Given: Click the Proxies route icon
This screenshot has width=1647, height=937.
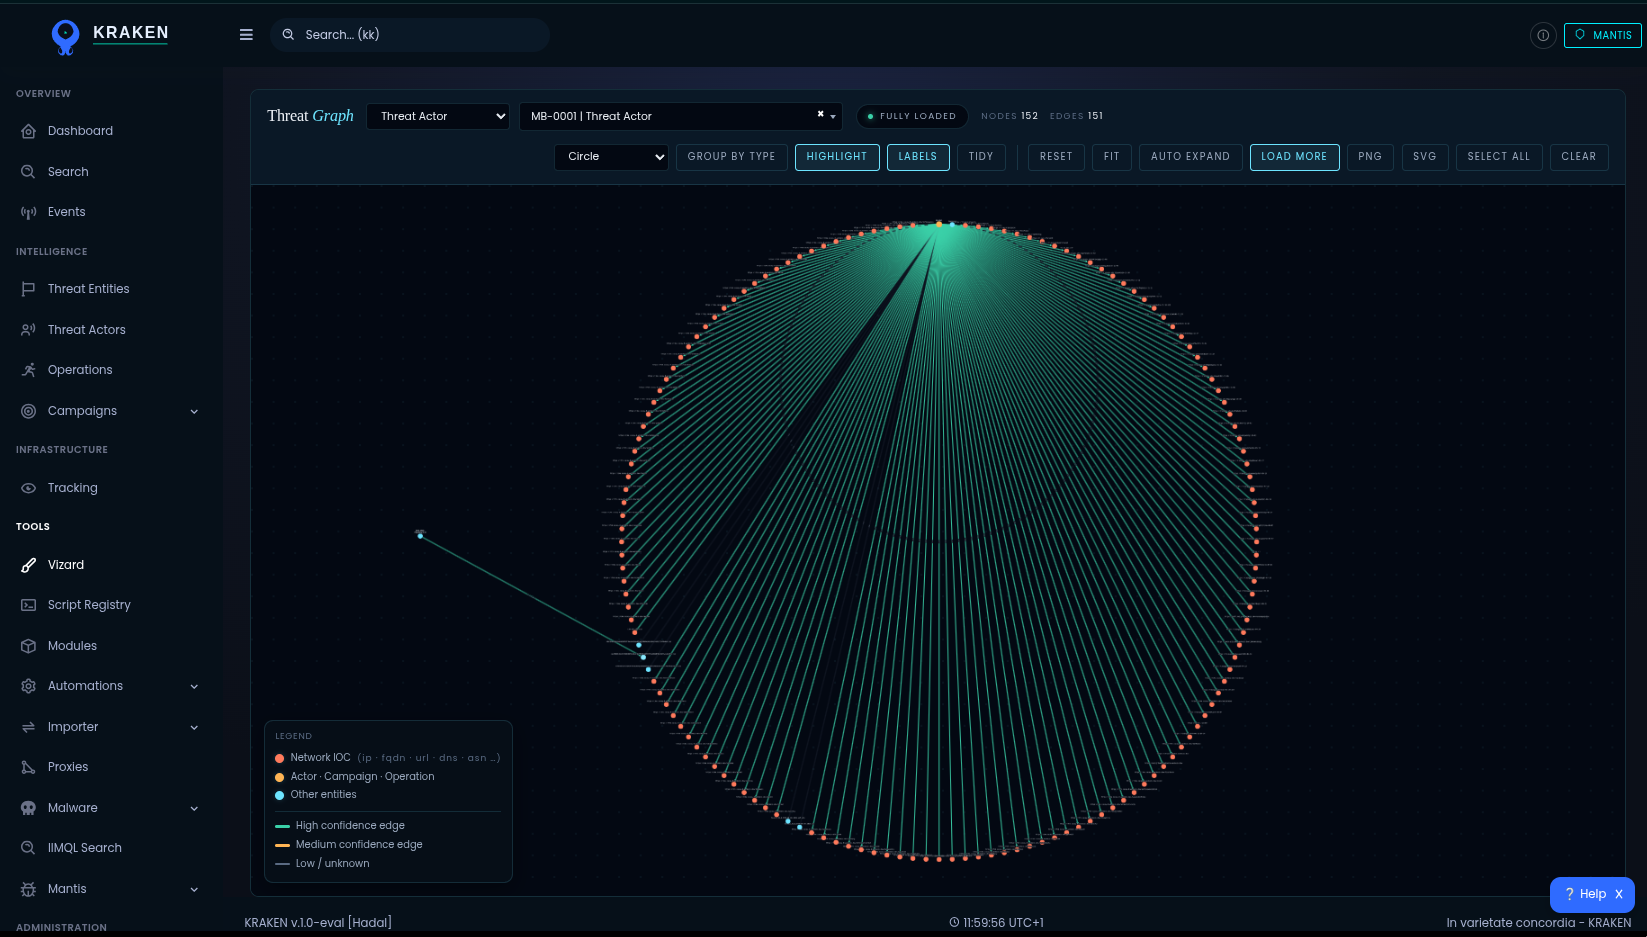Looking at the screenshot, I should [x=28, y=767].
